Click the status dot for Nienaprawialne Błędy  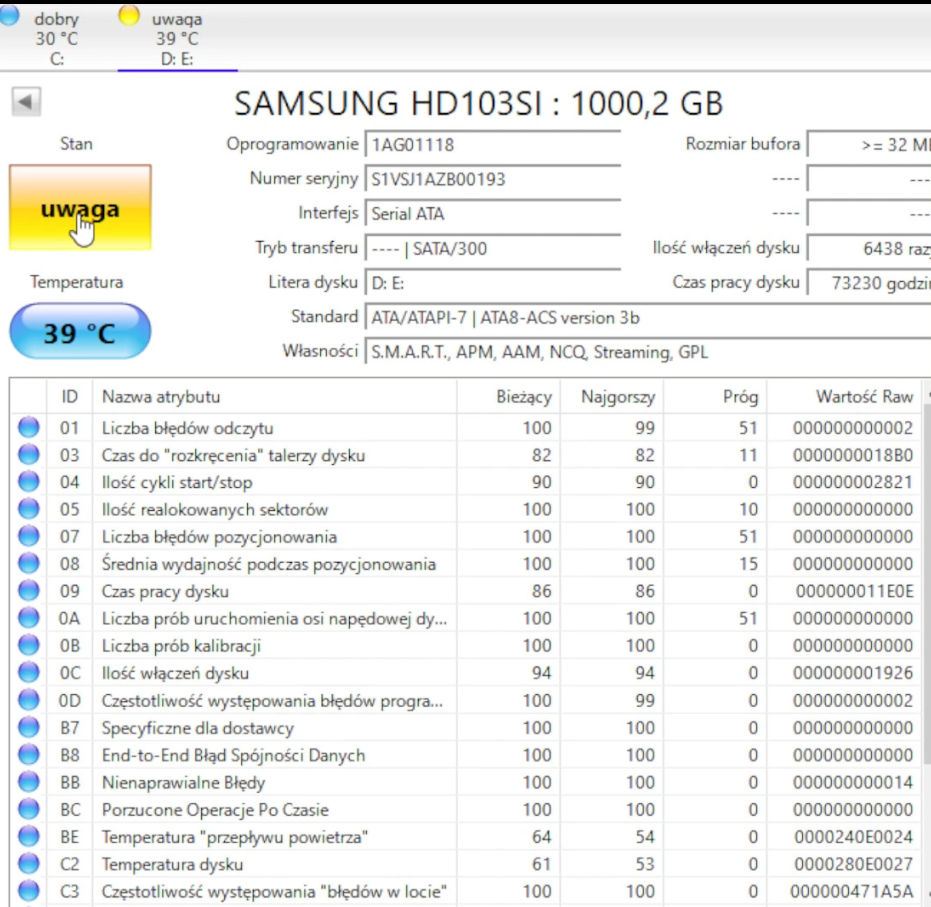tap(28, 782)
